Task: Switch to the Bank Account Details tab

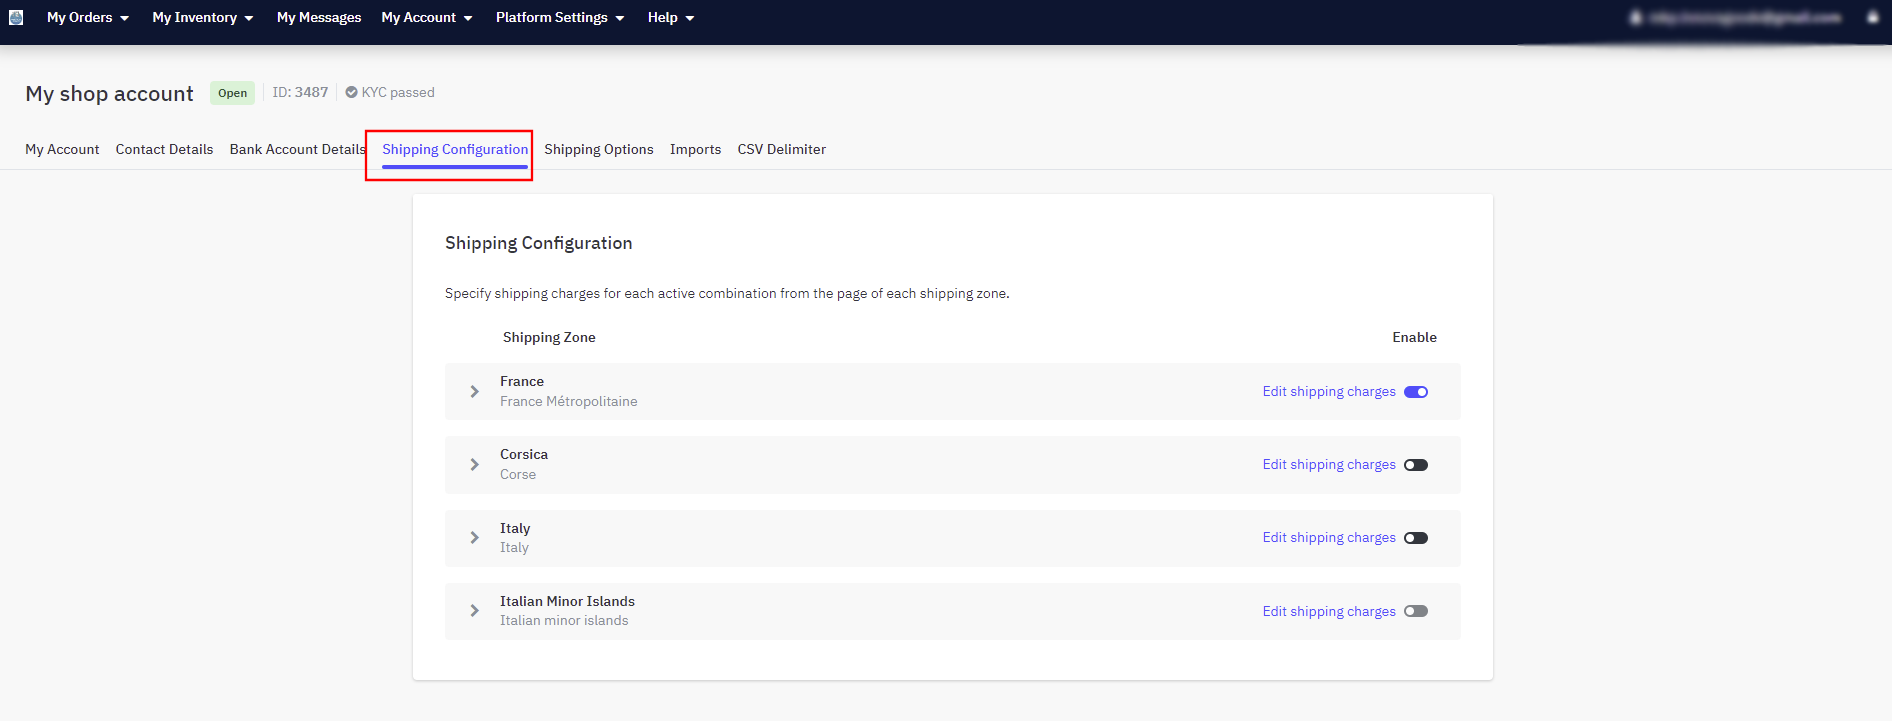Action: click(x=297, y=149)
